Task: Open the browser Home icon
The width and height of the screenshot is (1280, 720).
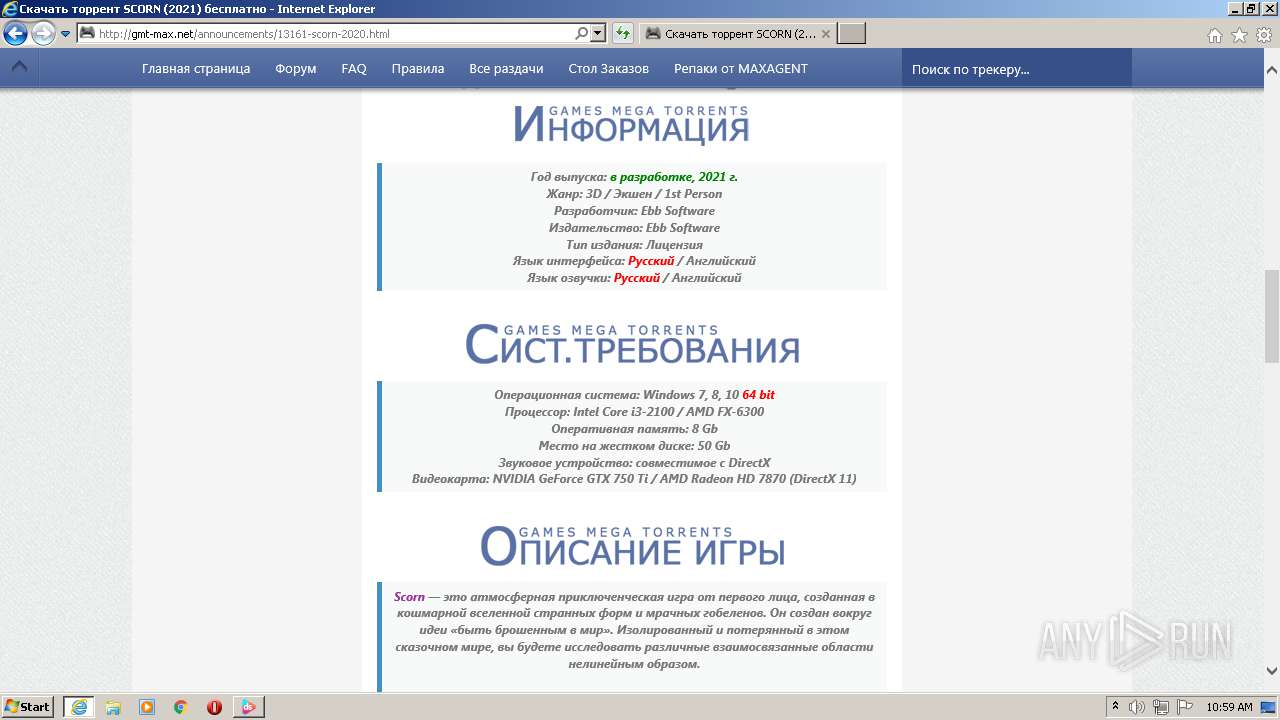Action: coord(1214,35)
